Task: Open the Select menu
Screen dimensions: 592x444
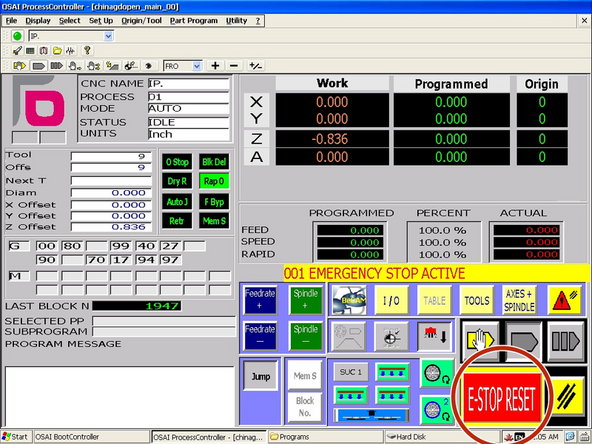Action: pos(69,21)
